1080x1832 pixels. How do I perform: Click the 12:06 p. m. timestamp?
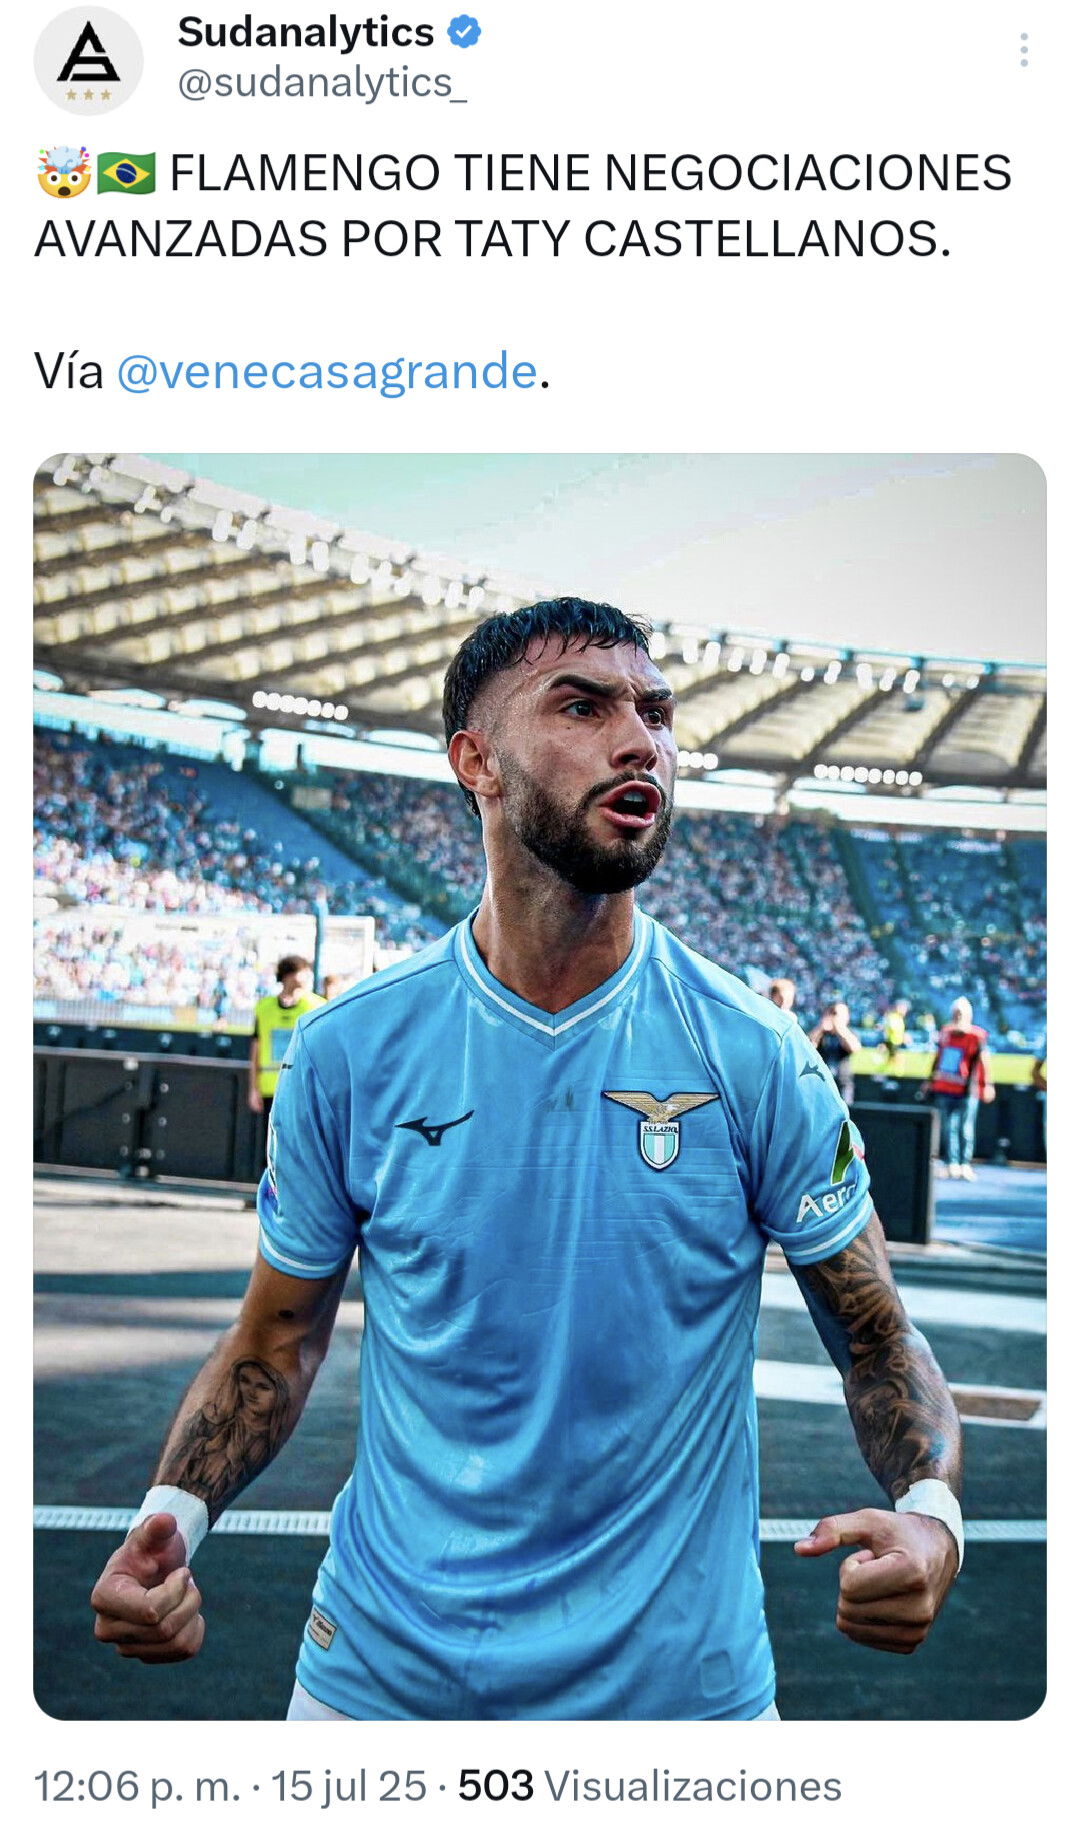pos(138,1786)
